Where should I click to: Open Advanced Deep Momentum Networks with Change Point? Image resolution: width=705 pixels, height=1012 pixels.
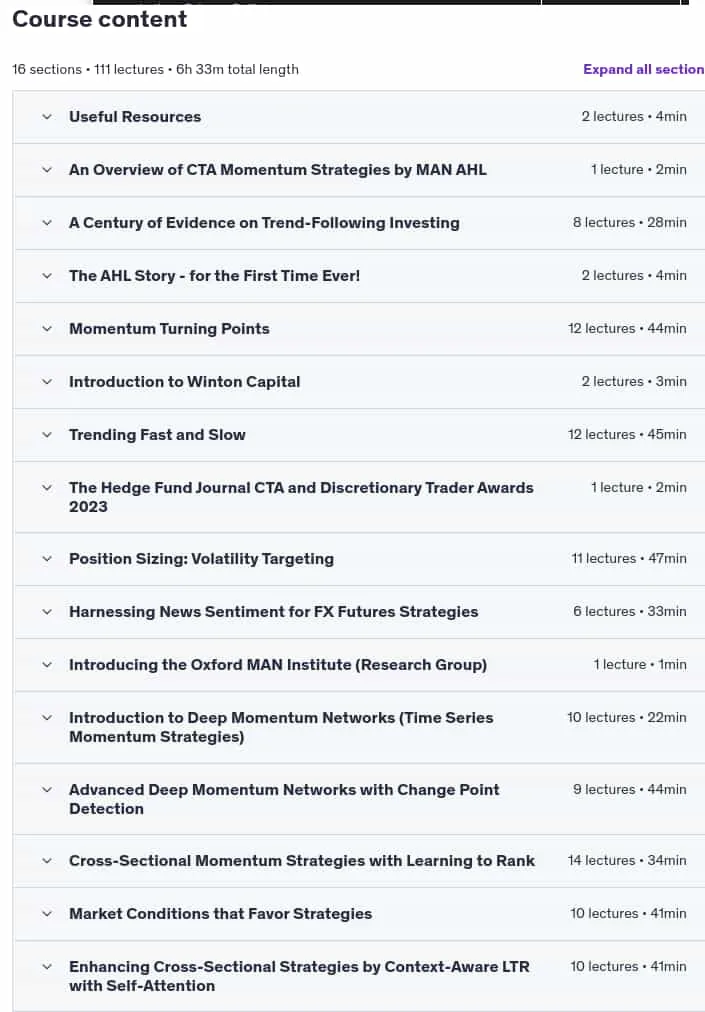pos(284,799)
